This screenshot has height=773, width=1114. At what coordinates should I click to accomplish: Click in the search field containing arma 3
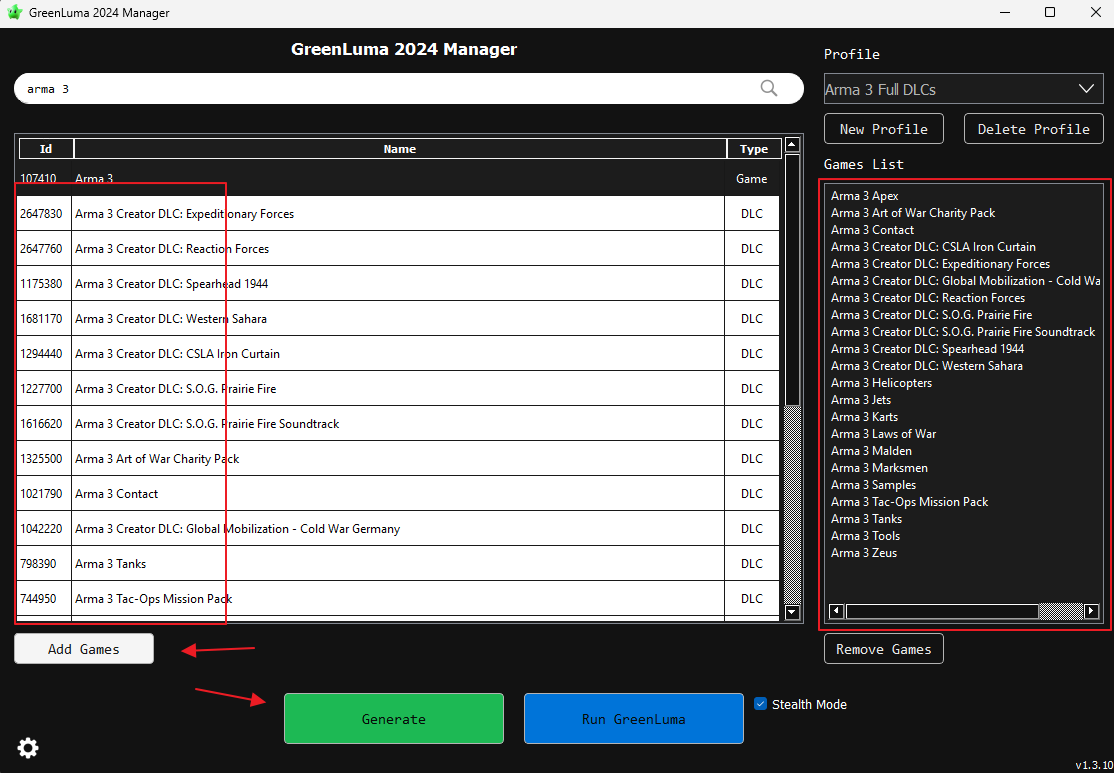(x=390, y=88)
